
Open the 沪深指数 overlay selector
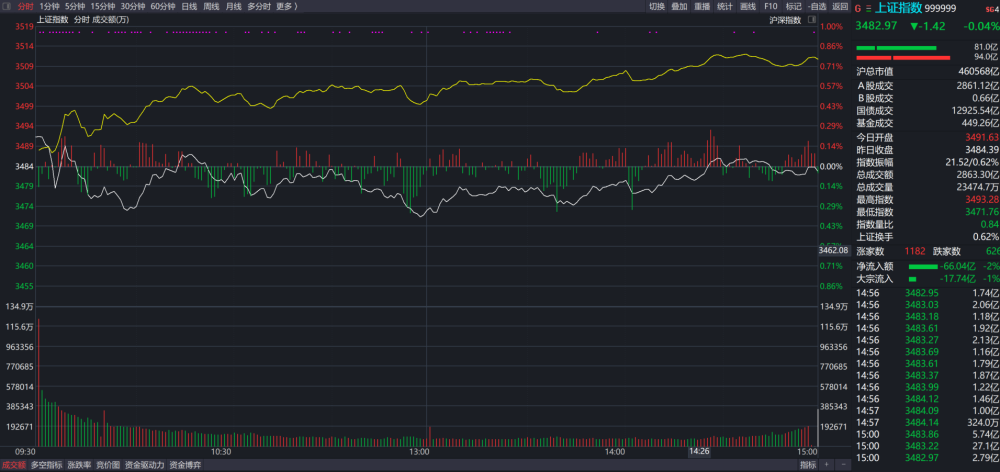[x=786, y=20]
